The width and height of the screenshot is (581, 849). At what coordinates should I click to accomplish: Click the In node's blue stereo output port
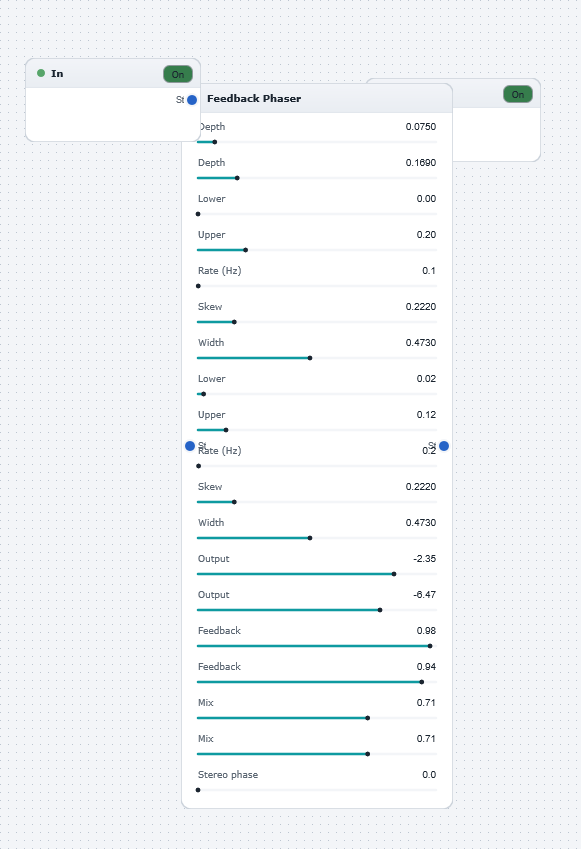pyautogui.click(x=192, y=100)
